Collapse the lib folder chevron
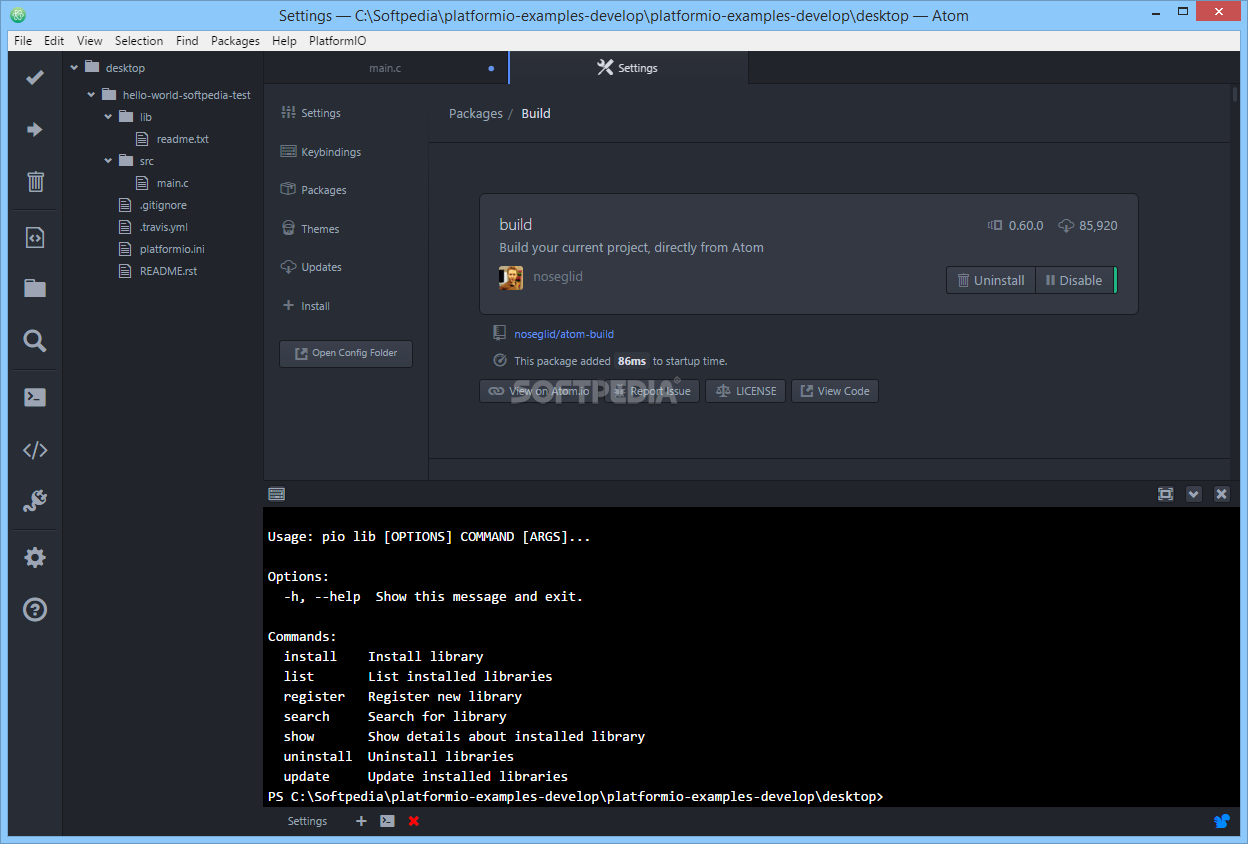The image size is (1248, 844). 109,117
